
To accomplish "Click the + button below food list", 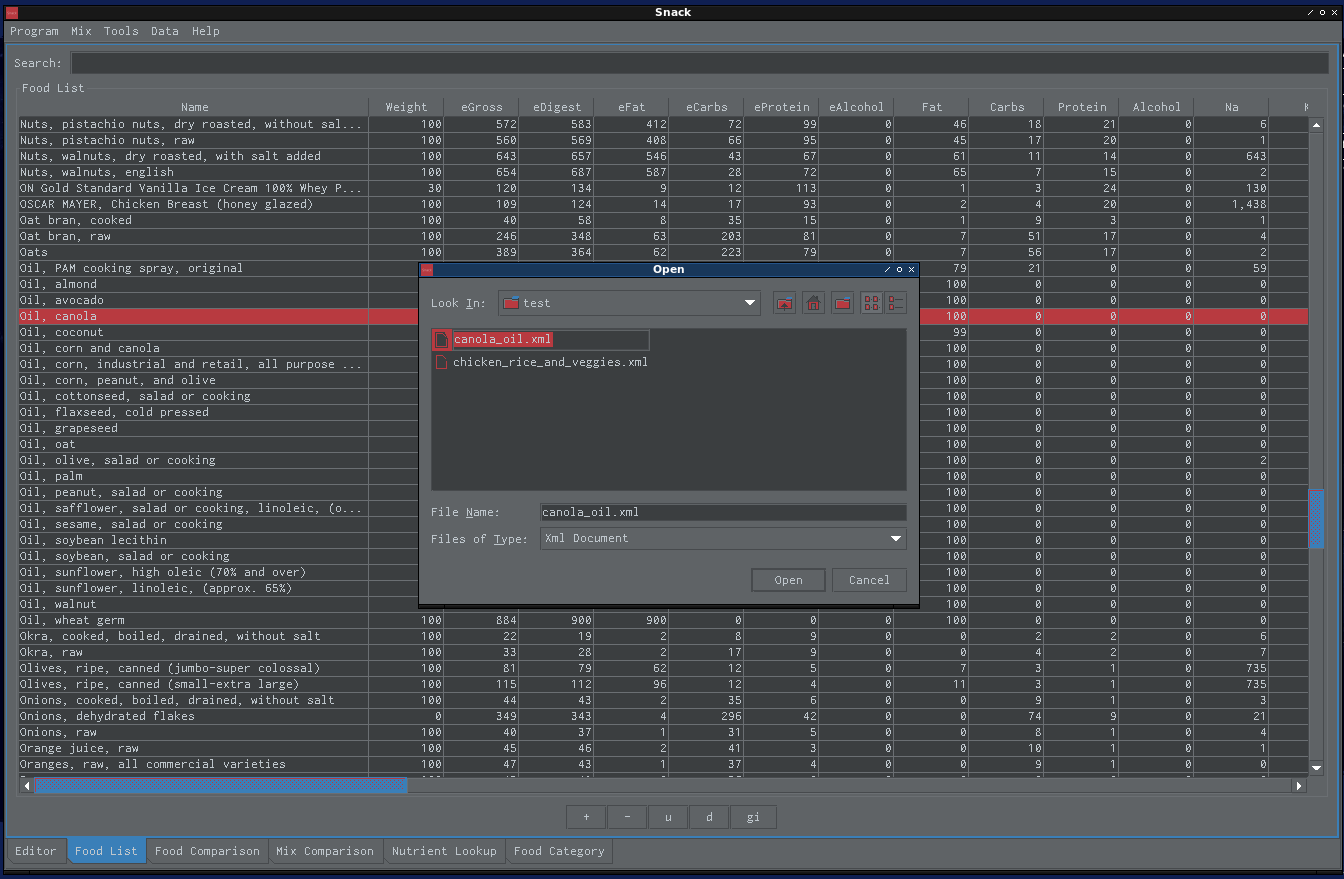I will pos(586,817).
